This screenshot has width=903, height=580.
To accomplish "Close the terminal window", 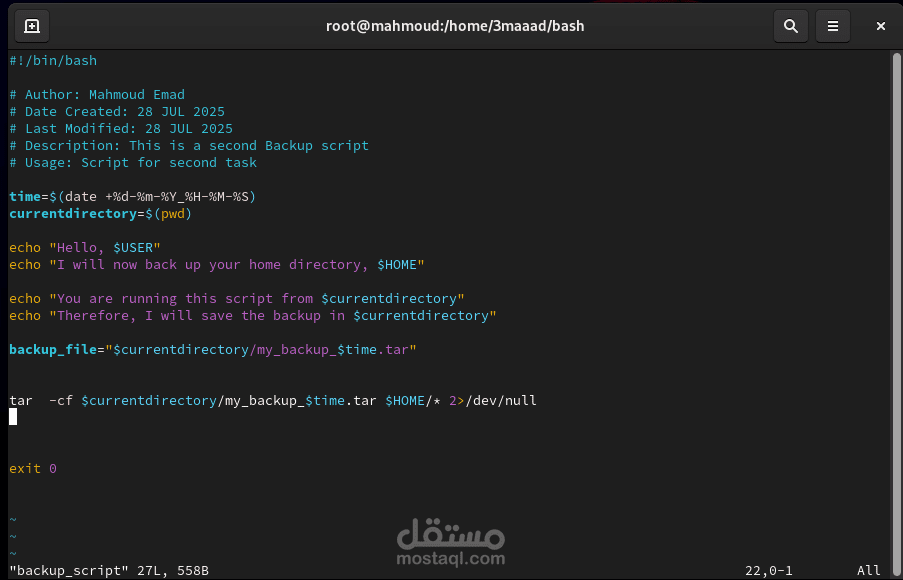I will [x=881, y=26].
